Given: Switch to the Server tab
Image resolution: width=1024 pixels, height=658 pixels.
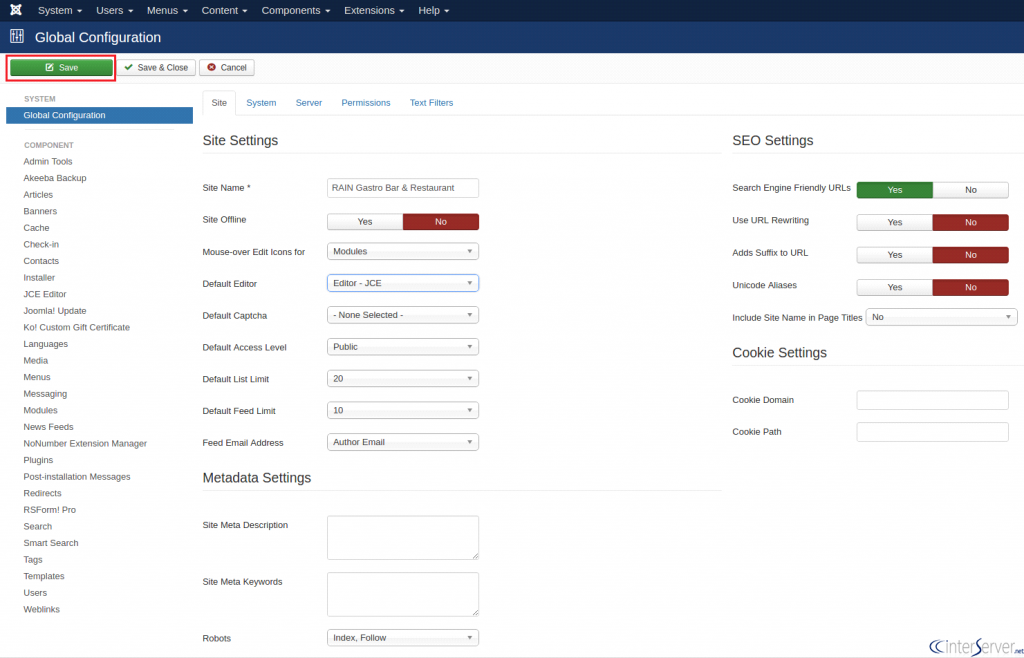Looking at the screenshot, I should point(309,102).
